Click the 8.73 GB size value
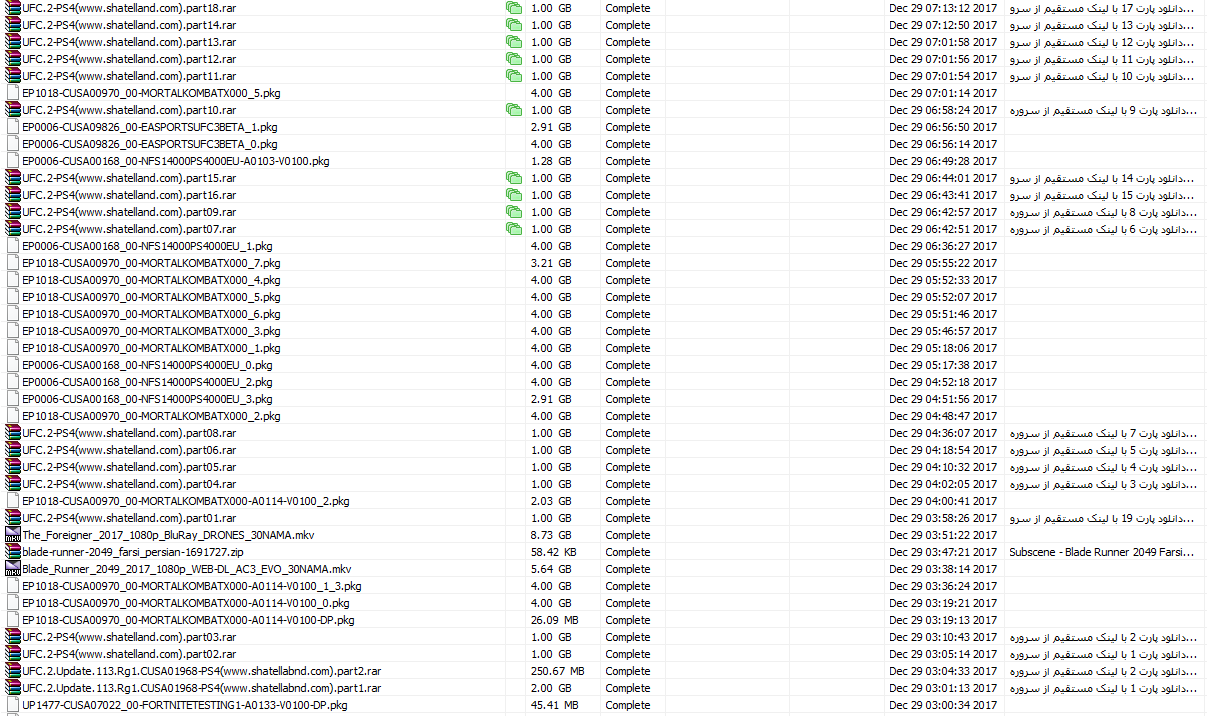 551,535
